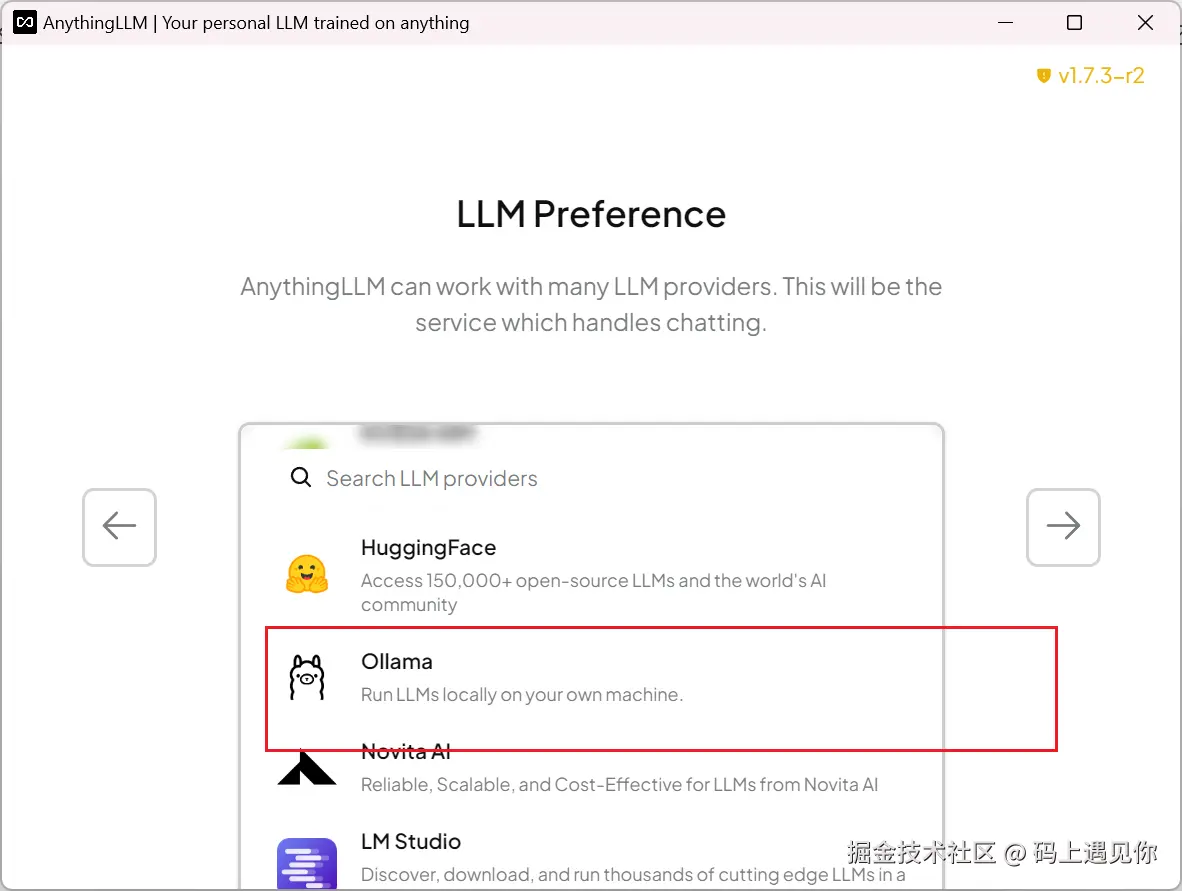The image size is (1182, 891).
Task: Click the purple LM Studio icon
Action: (x=307, y=864)
